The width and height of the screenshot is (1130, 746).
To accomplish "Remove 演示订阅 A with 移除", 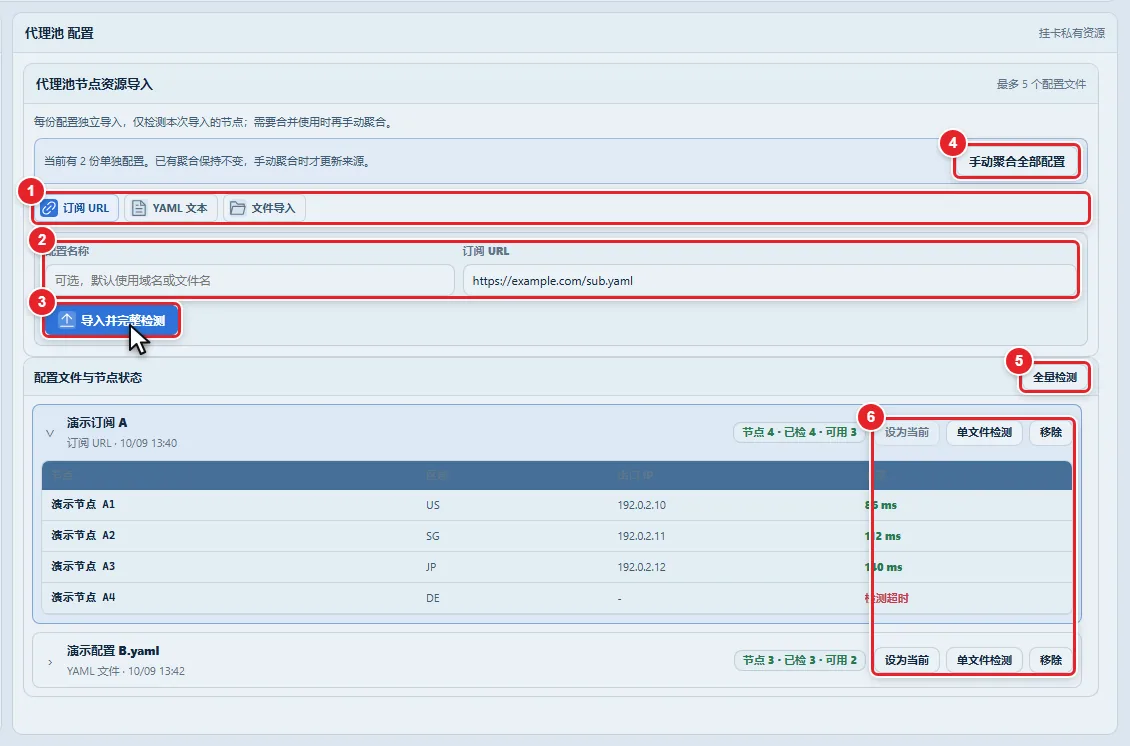I will [1050, 432].
